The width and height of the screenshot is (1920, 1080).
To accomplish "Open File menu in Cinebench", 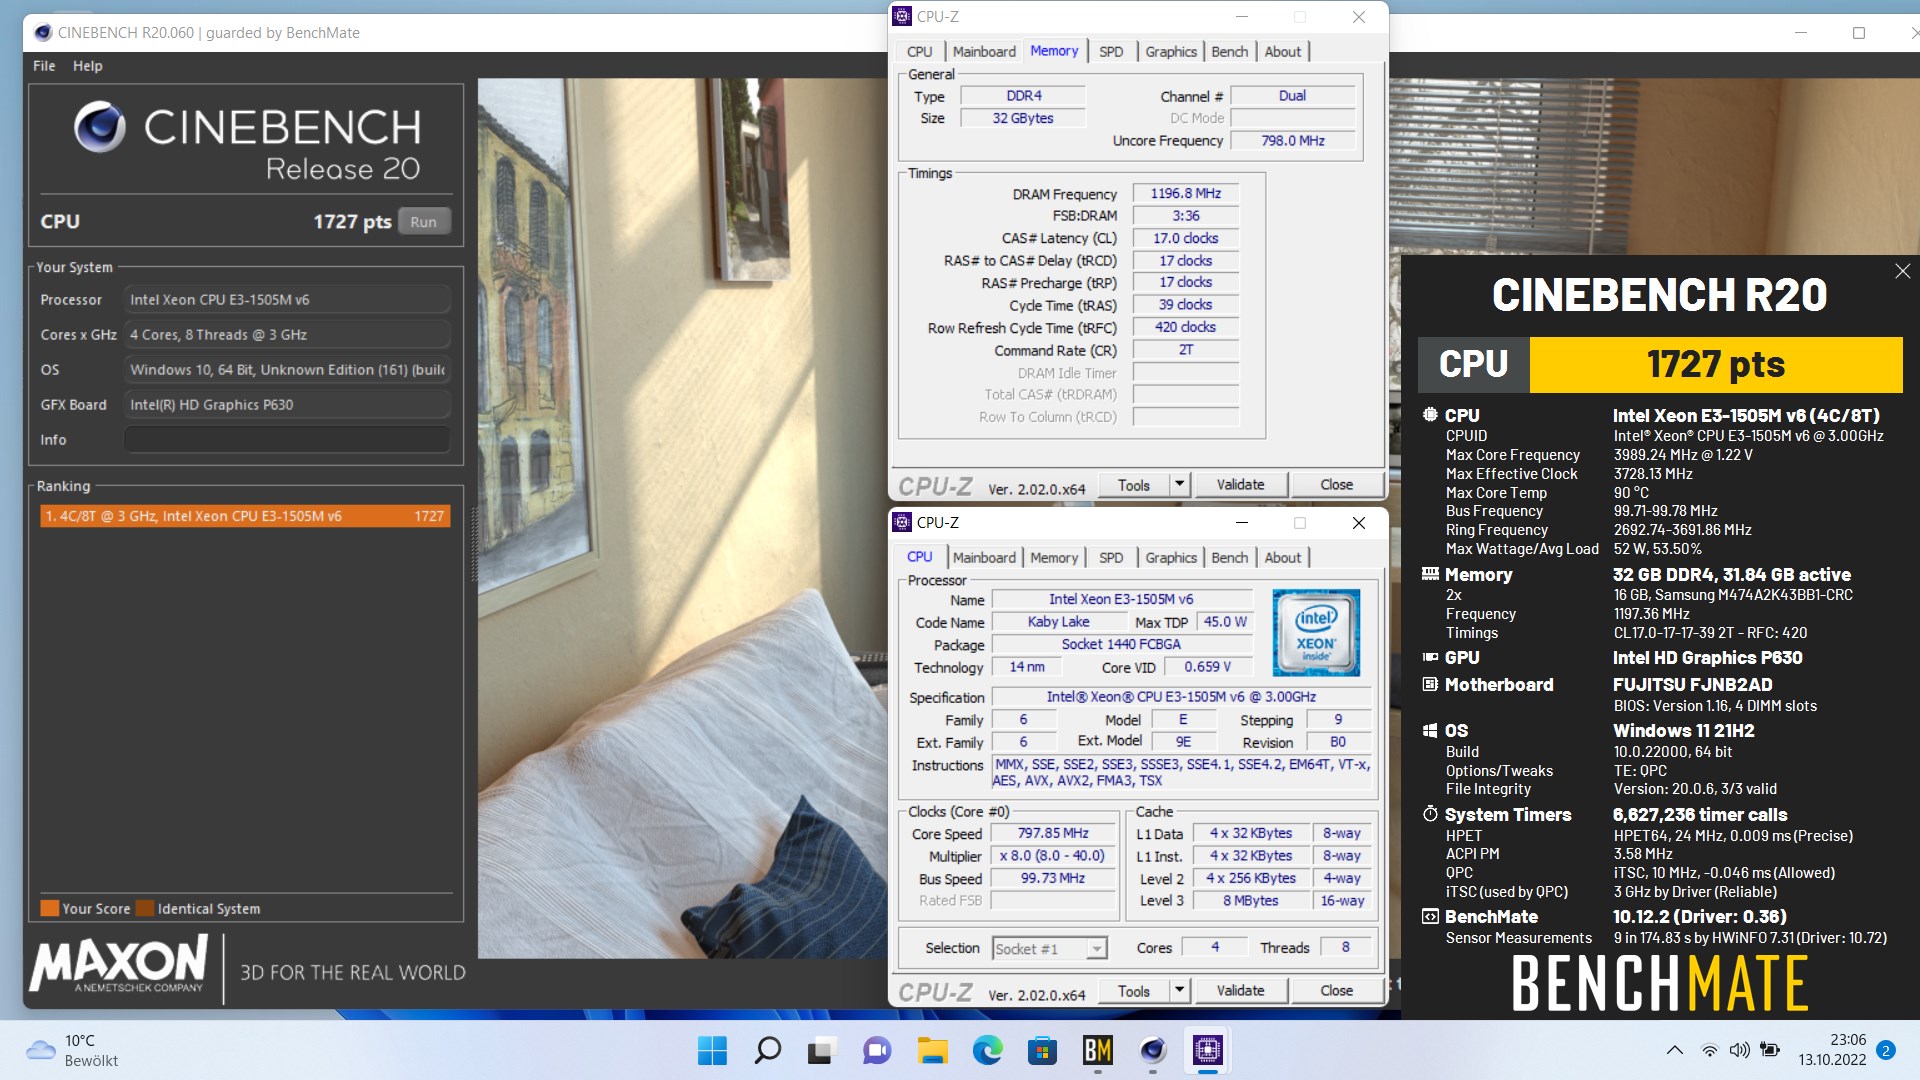I will 44,66.
